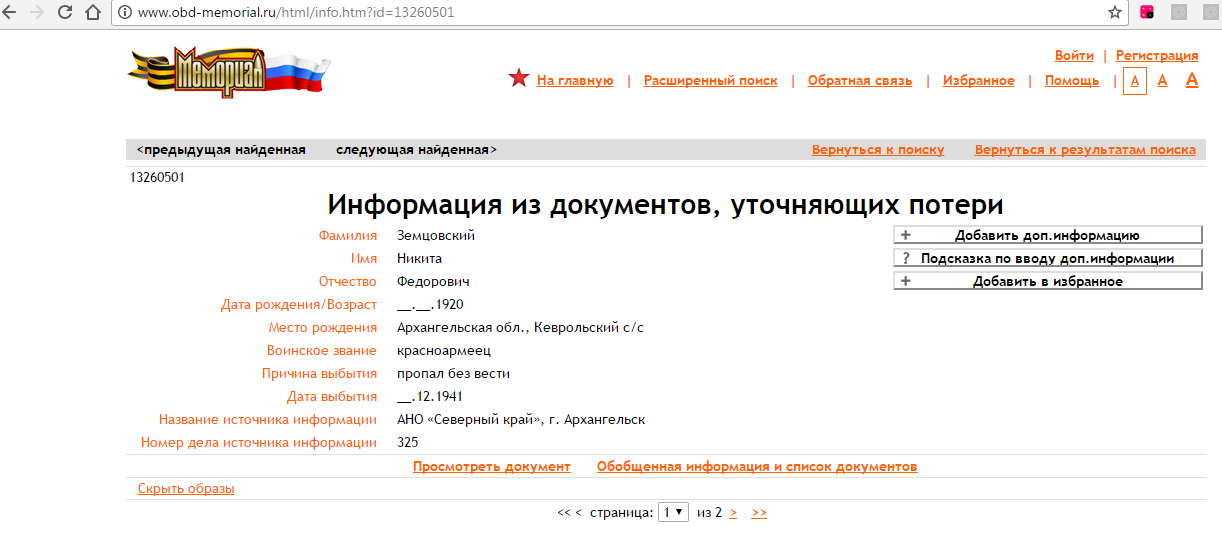Click the Фамилия field label
The height and width of the screenshot is (536, 1222).
348,236
